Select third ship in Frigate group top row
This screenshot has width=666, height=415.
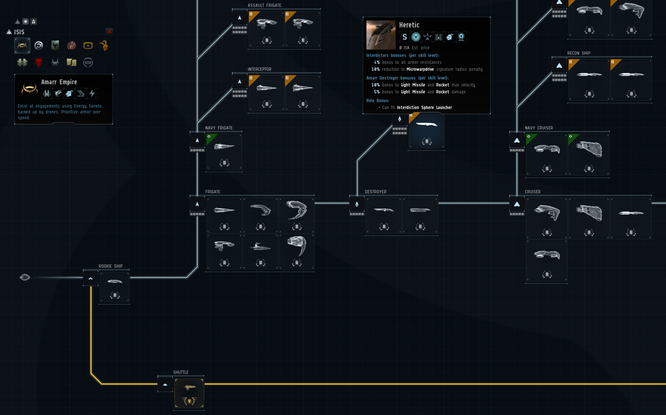(x=296, y=215)
